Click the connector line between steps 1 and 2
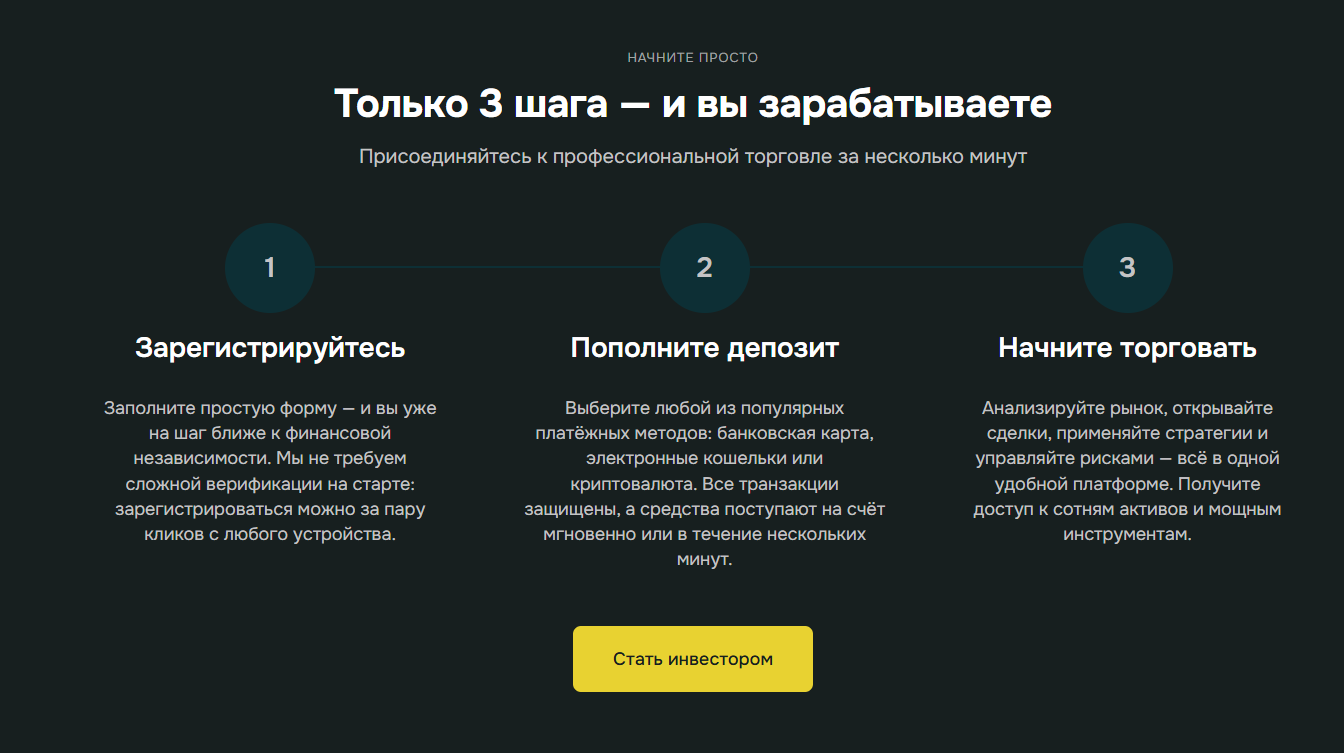 point(487,268)
